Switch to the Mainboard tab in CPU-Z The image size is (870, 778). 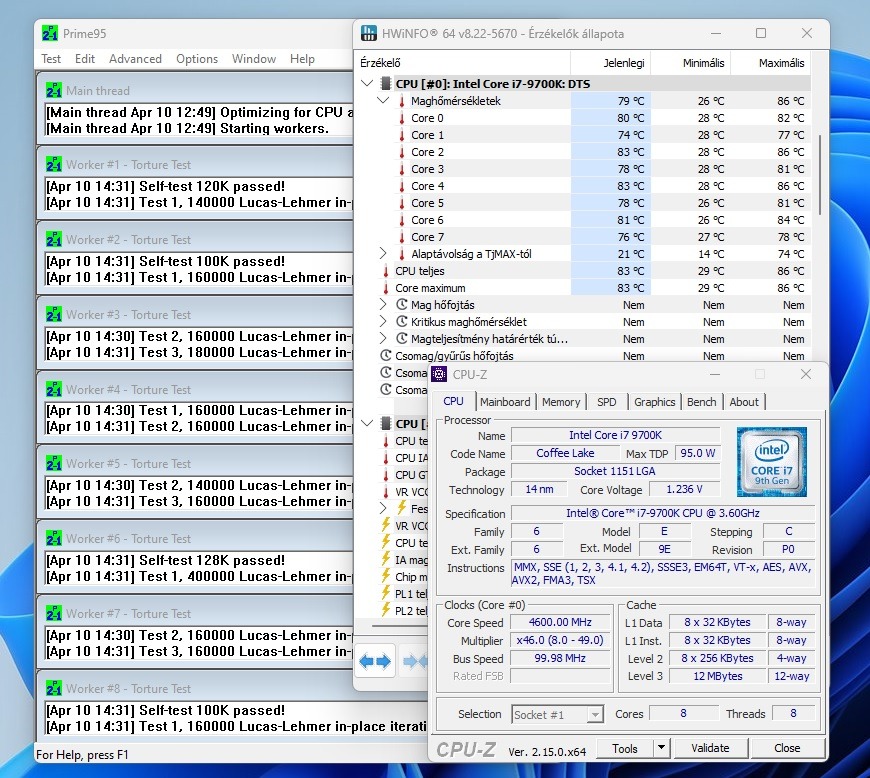505,402
